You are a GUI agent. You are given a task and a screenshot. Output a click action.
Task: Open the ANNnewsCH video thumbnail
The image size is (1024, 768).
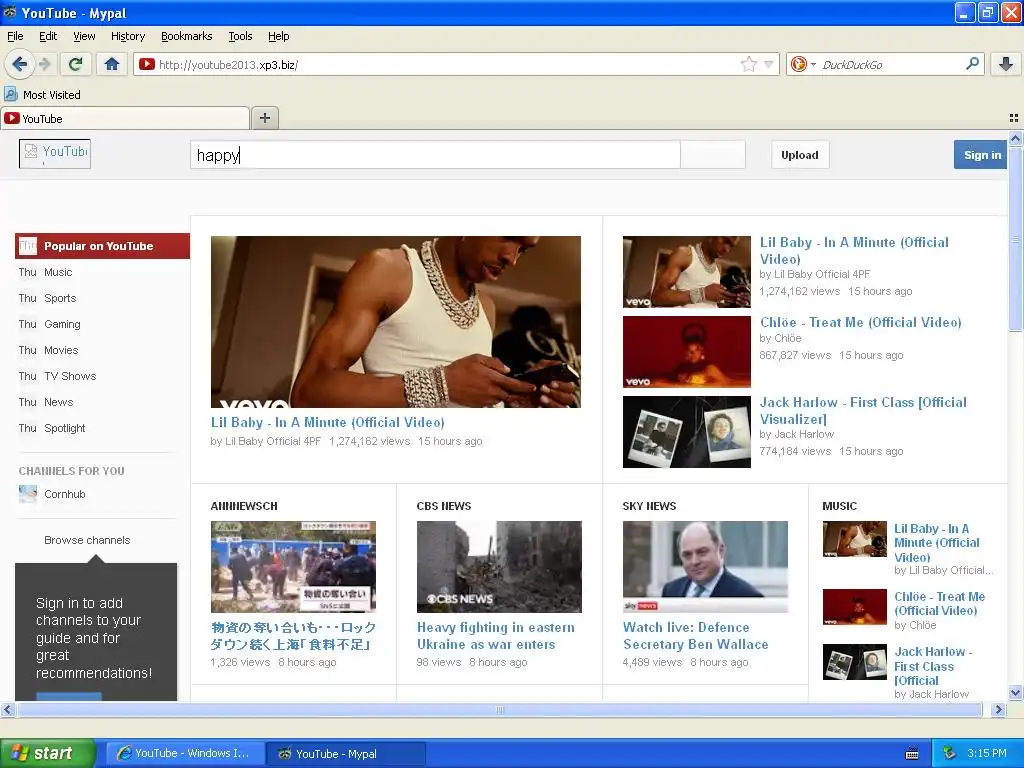[293, 567]
